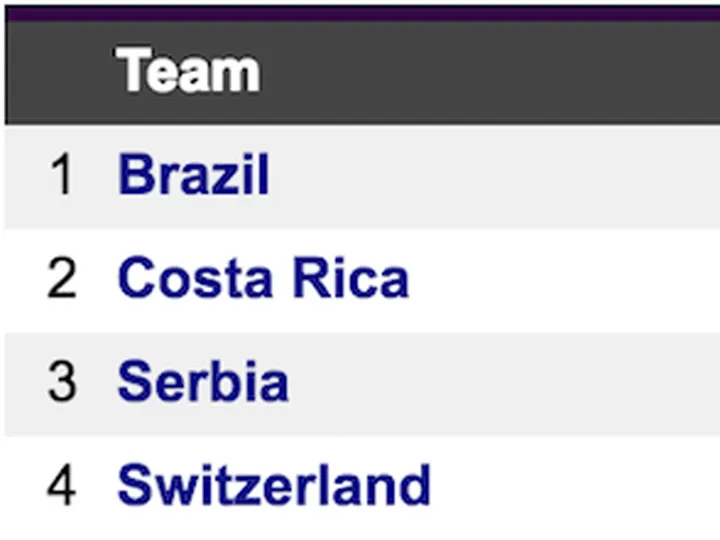The width and height of the screenshot is (720, 540).
Task: Select the Switzerland team link
Action: click(x=274, y=485)
